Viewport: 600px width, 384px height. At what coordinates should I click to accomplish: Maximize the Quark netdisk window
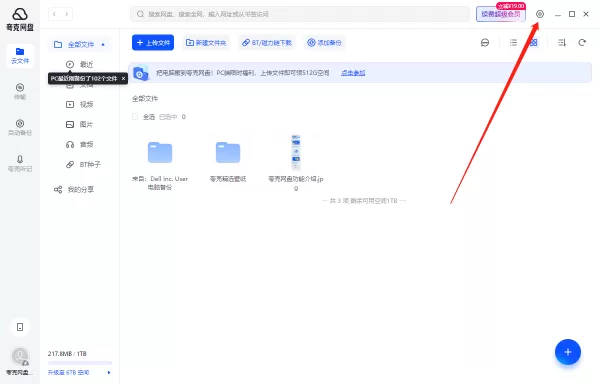pos(572,14)
